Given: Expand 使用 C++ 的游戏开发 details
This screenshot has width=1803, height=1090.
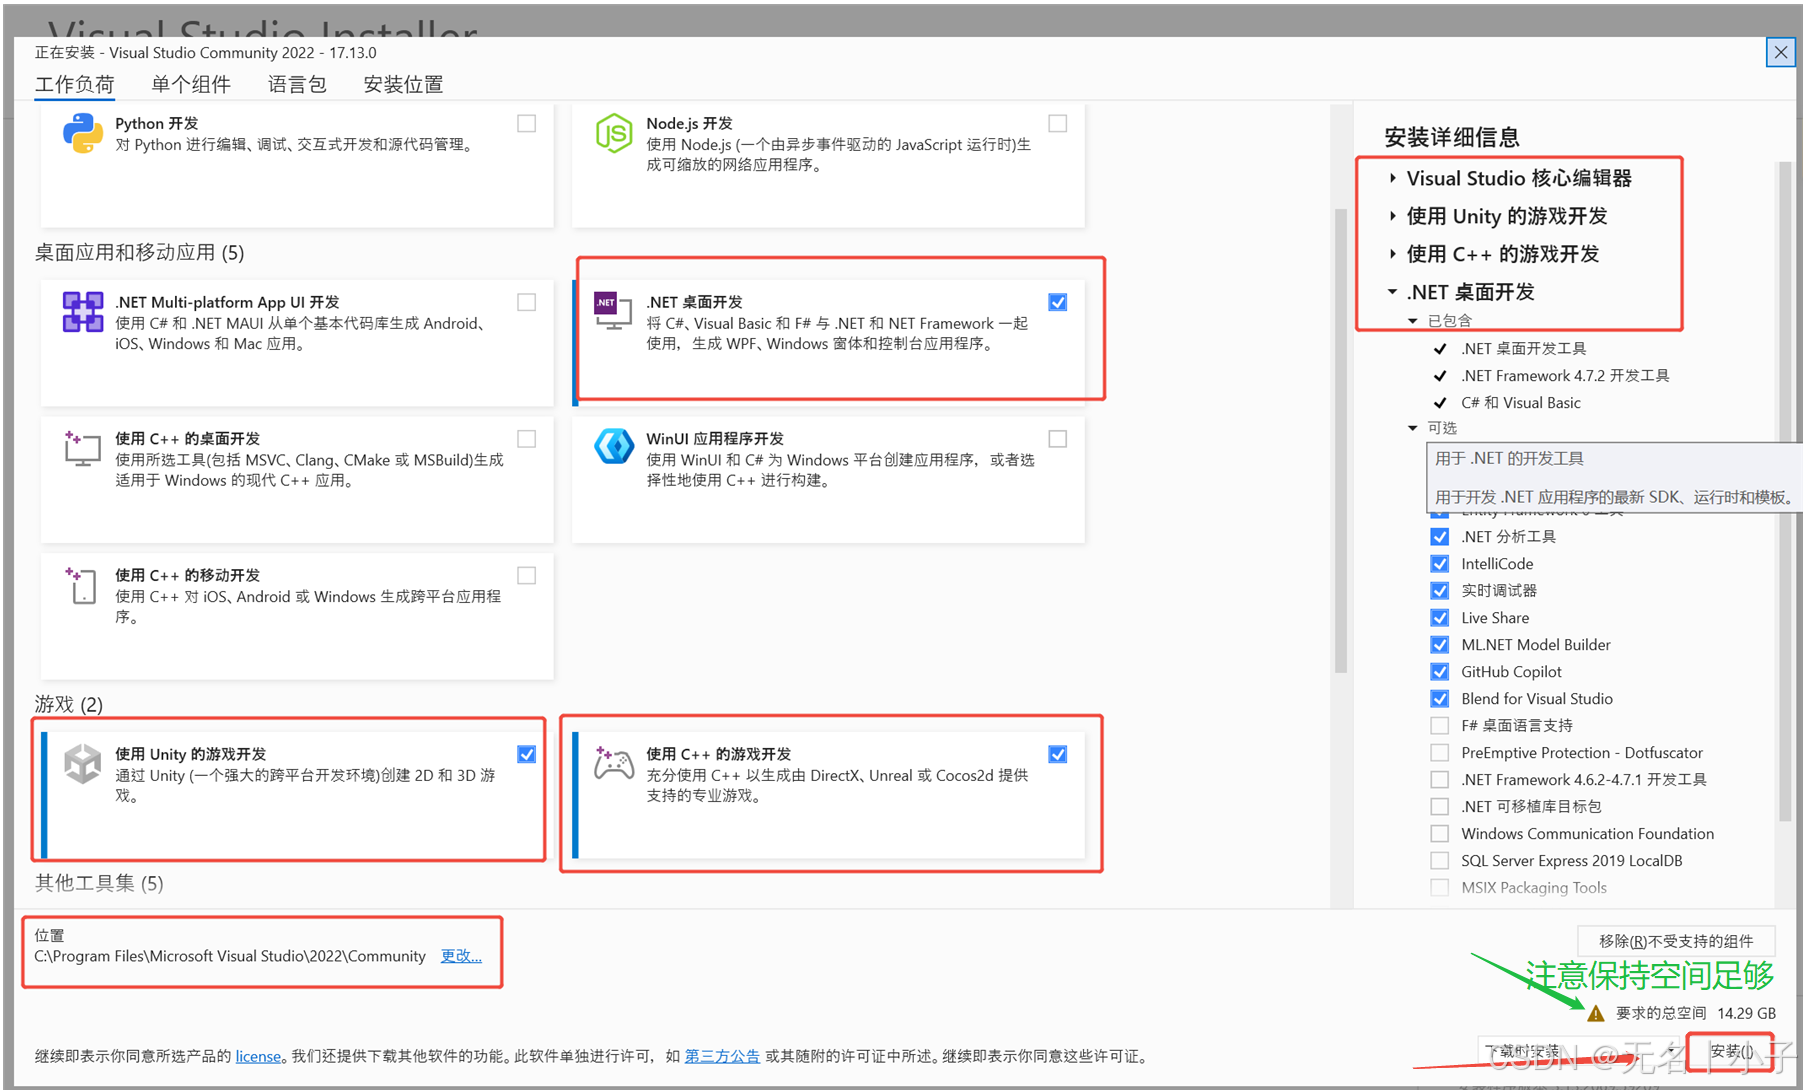Looking at the screenshot, I should pos(1394,254).
